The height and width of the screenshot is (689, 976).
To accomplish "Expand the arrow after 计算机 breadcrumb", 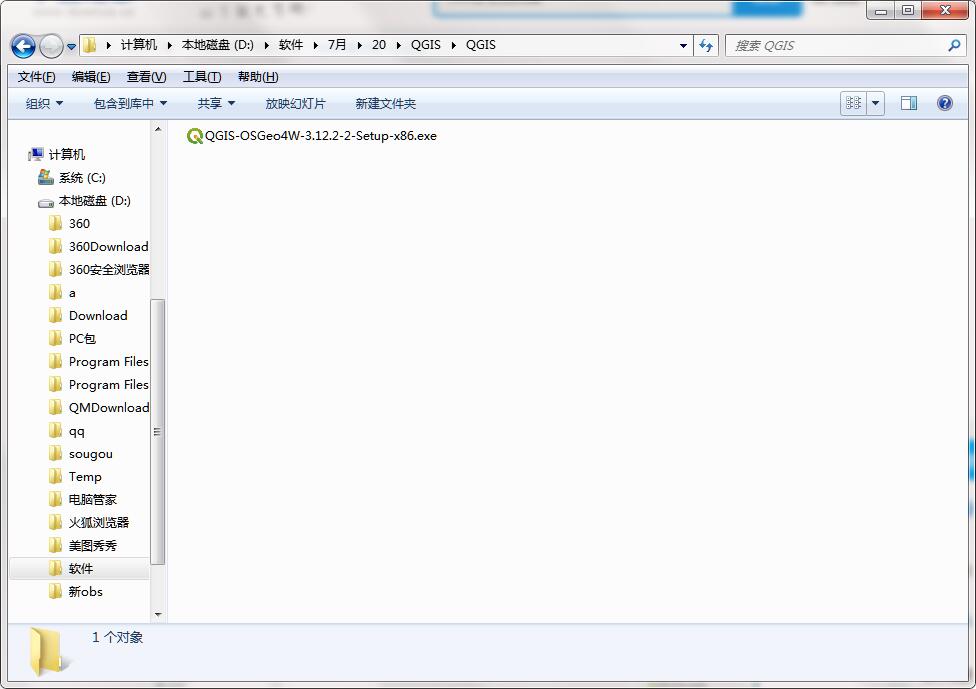I will (170, 45).
